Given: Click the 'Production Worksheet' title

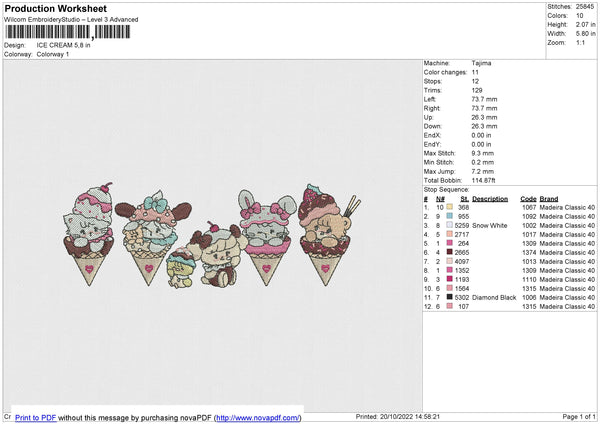Looking at the screenshot, I should tap(55, 8).
